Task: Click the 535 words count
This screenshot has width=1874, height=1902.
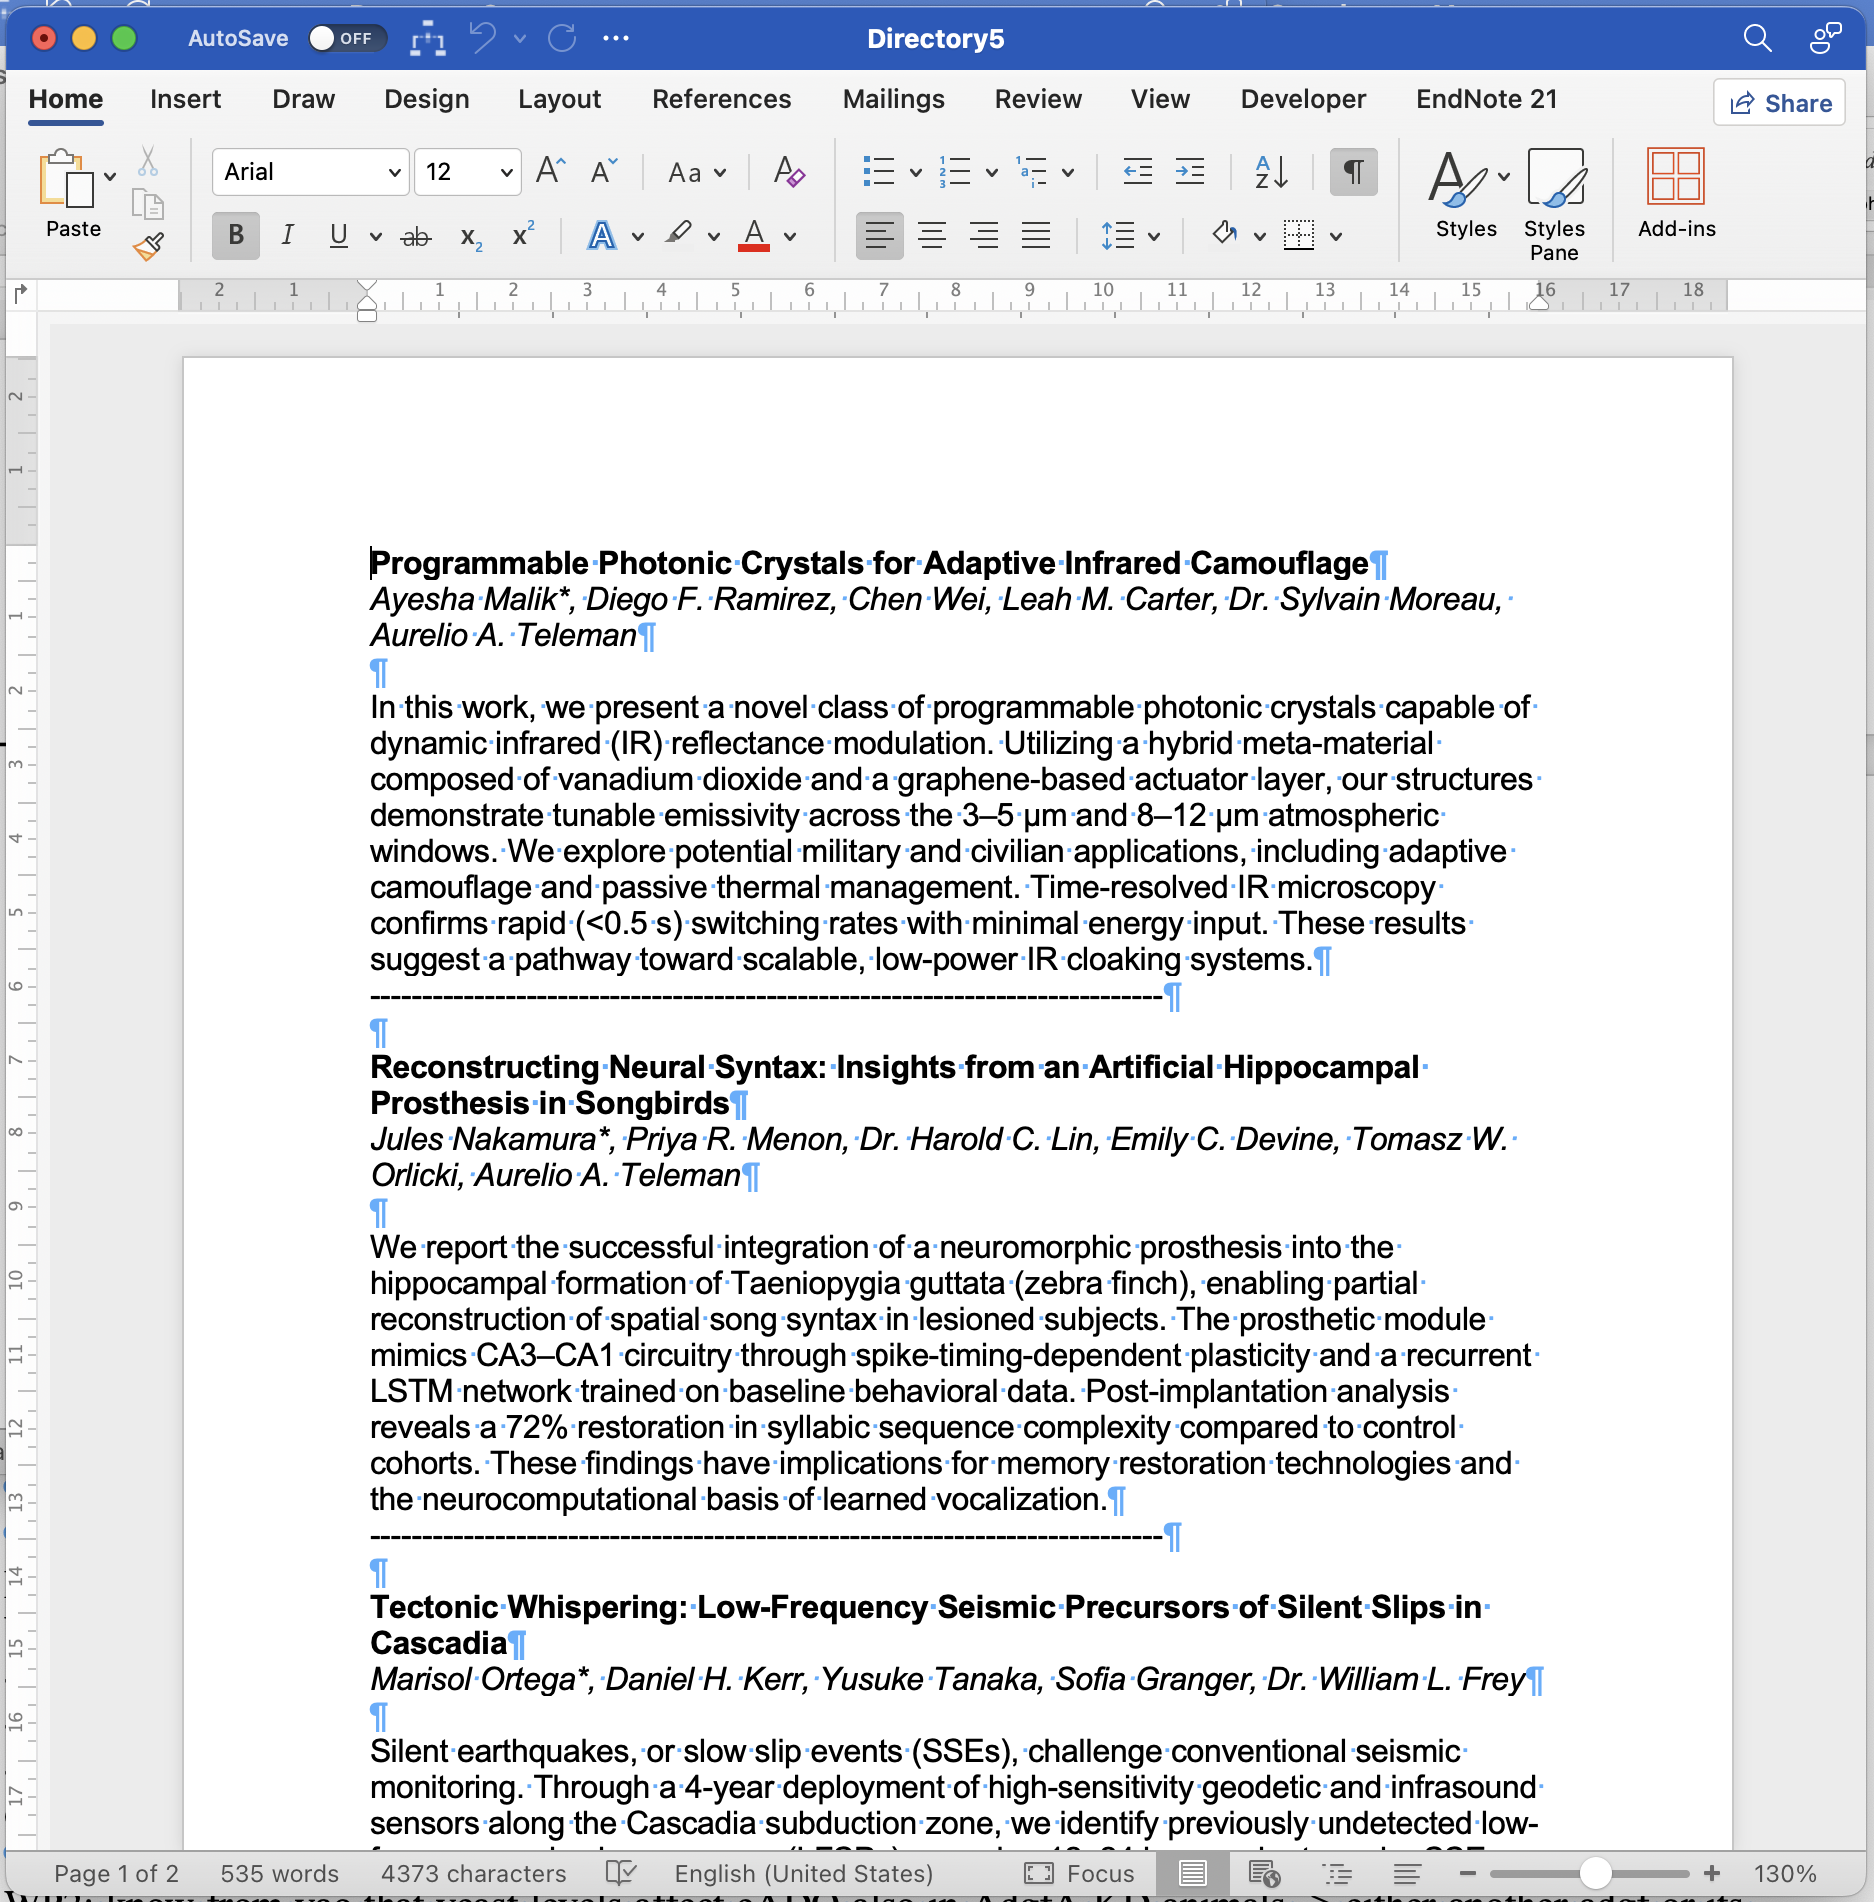Action: click(x=279, y=1873)
